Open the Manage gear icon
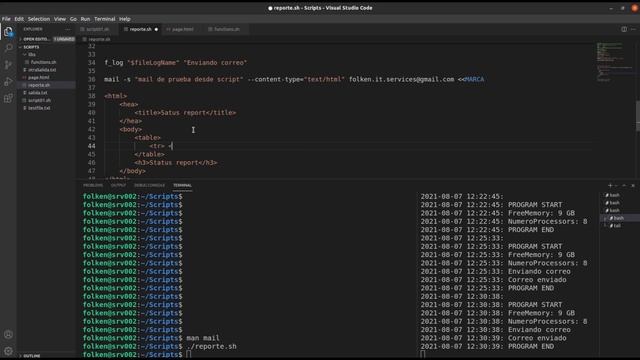This screenshot has width=640, height=360. pos(8,351)
